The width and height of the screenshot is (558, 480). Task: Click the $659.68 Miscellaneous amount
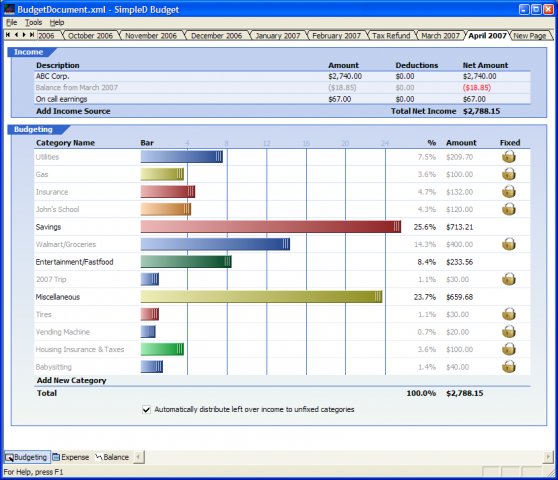click(x=460, y=297)
